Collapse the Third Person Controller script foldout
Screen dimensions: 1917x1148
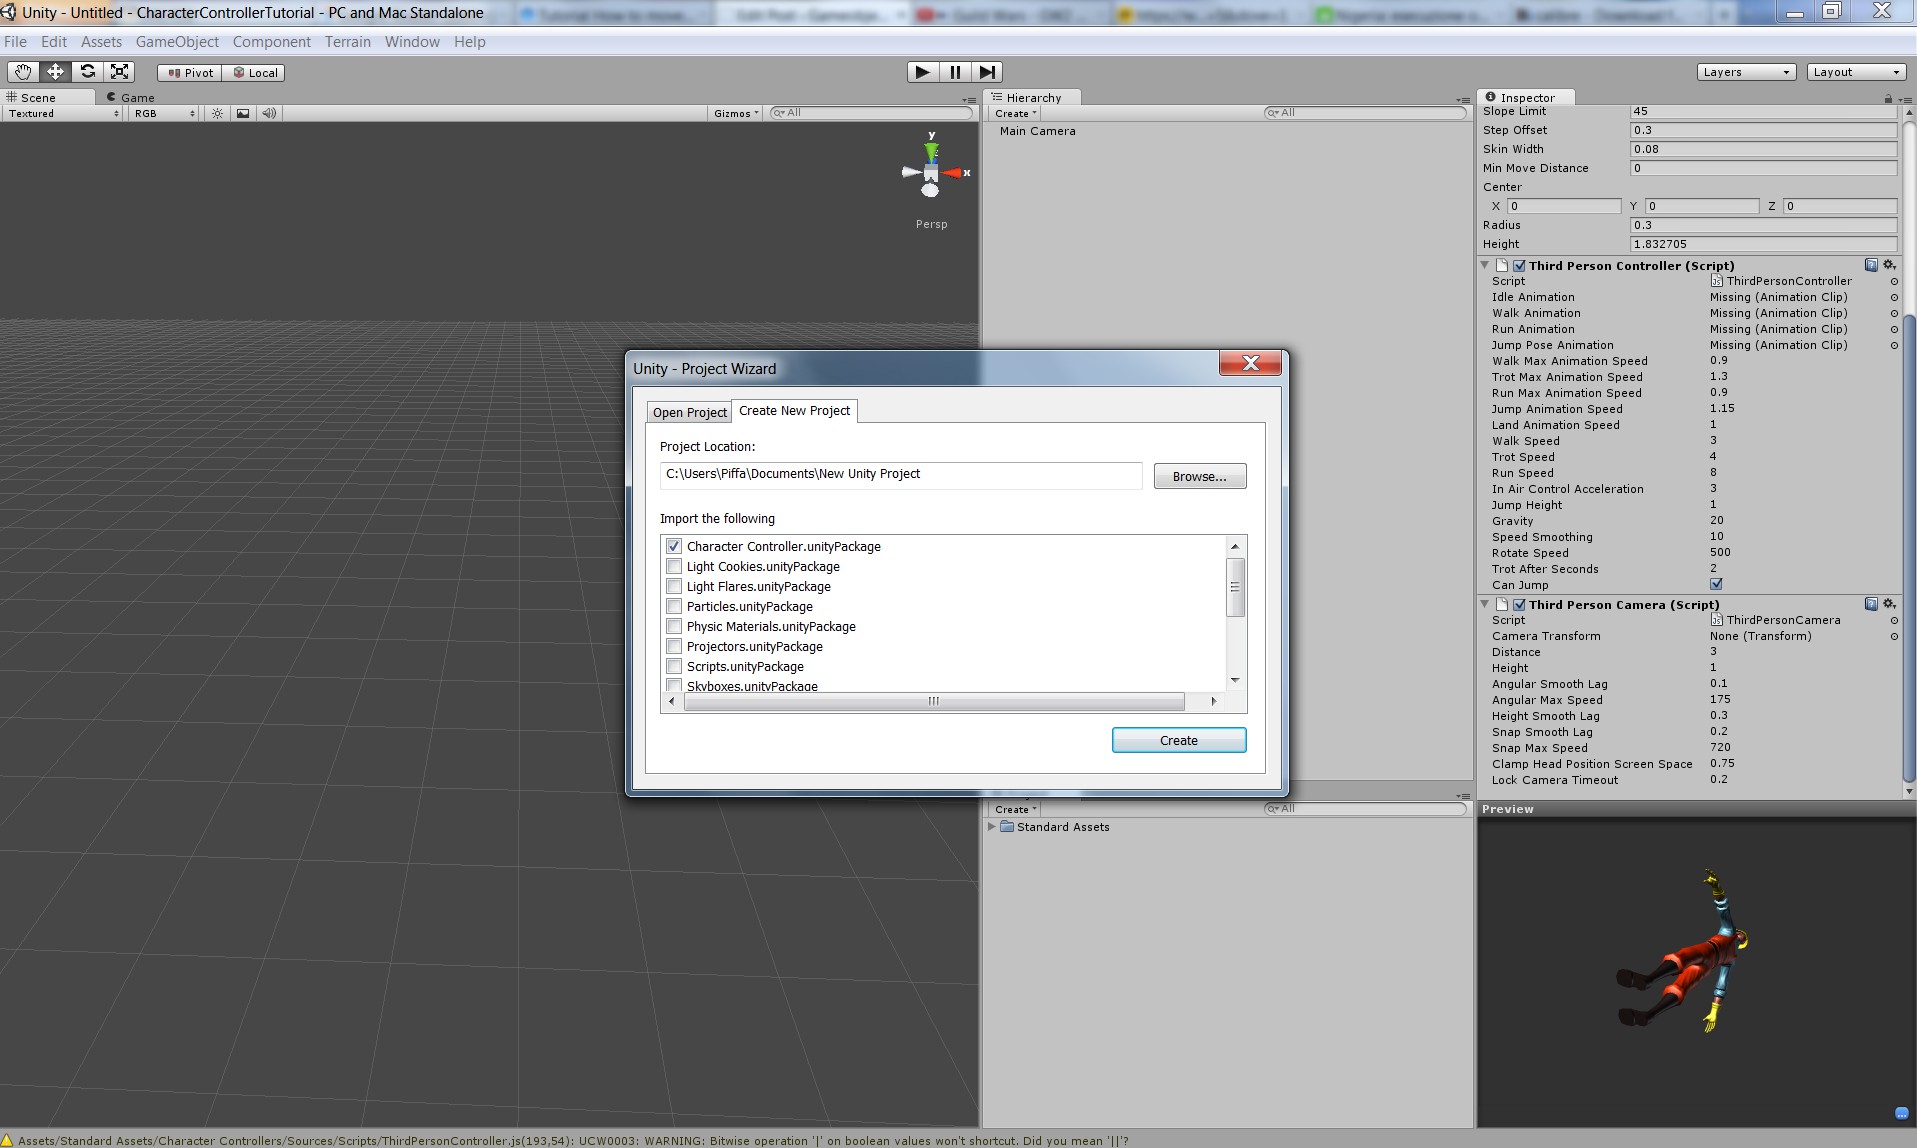pos(1486,265)
